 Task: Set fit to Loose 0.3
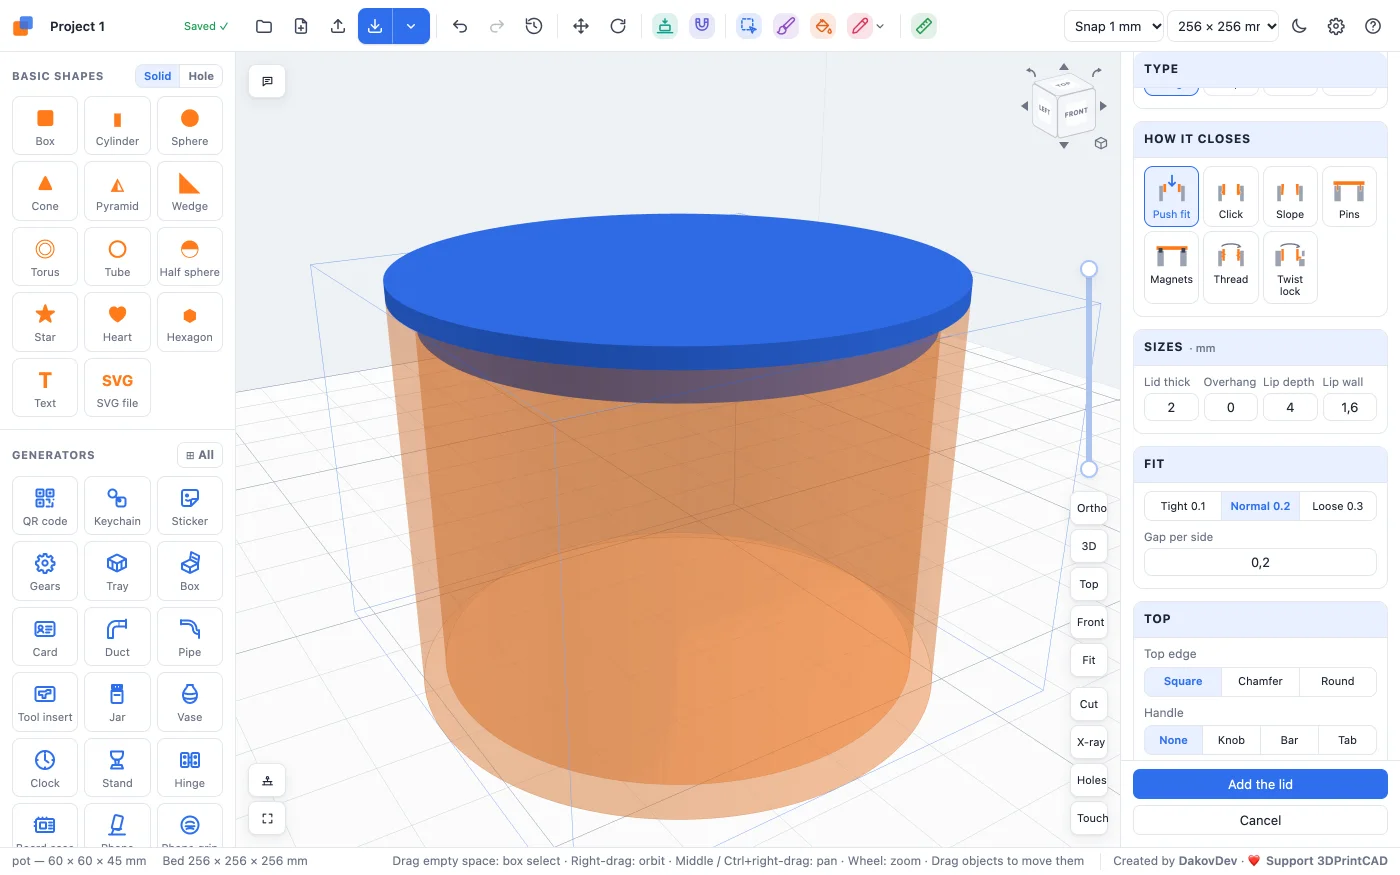pos(1337,506)
